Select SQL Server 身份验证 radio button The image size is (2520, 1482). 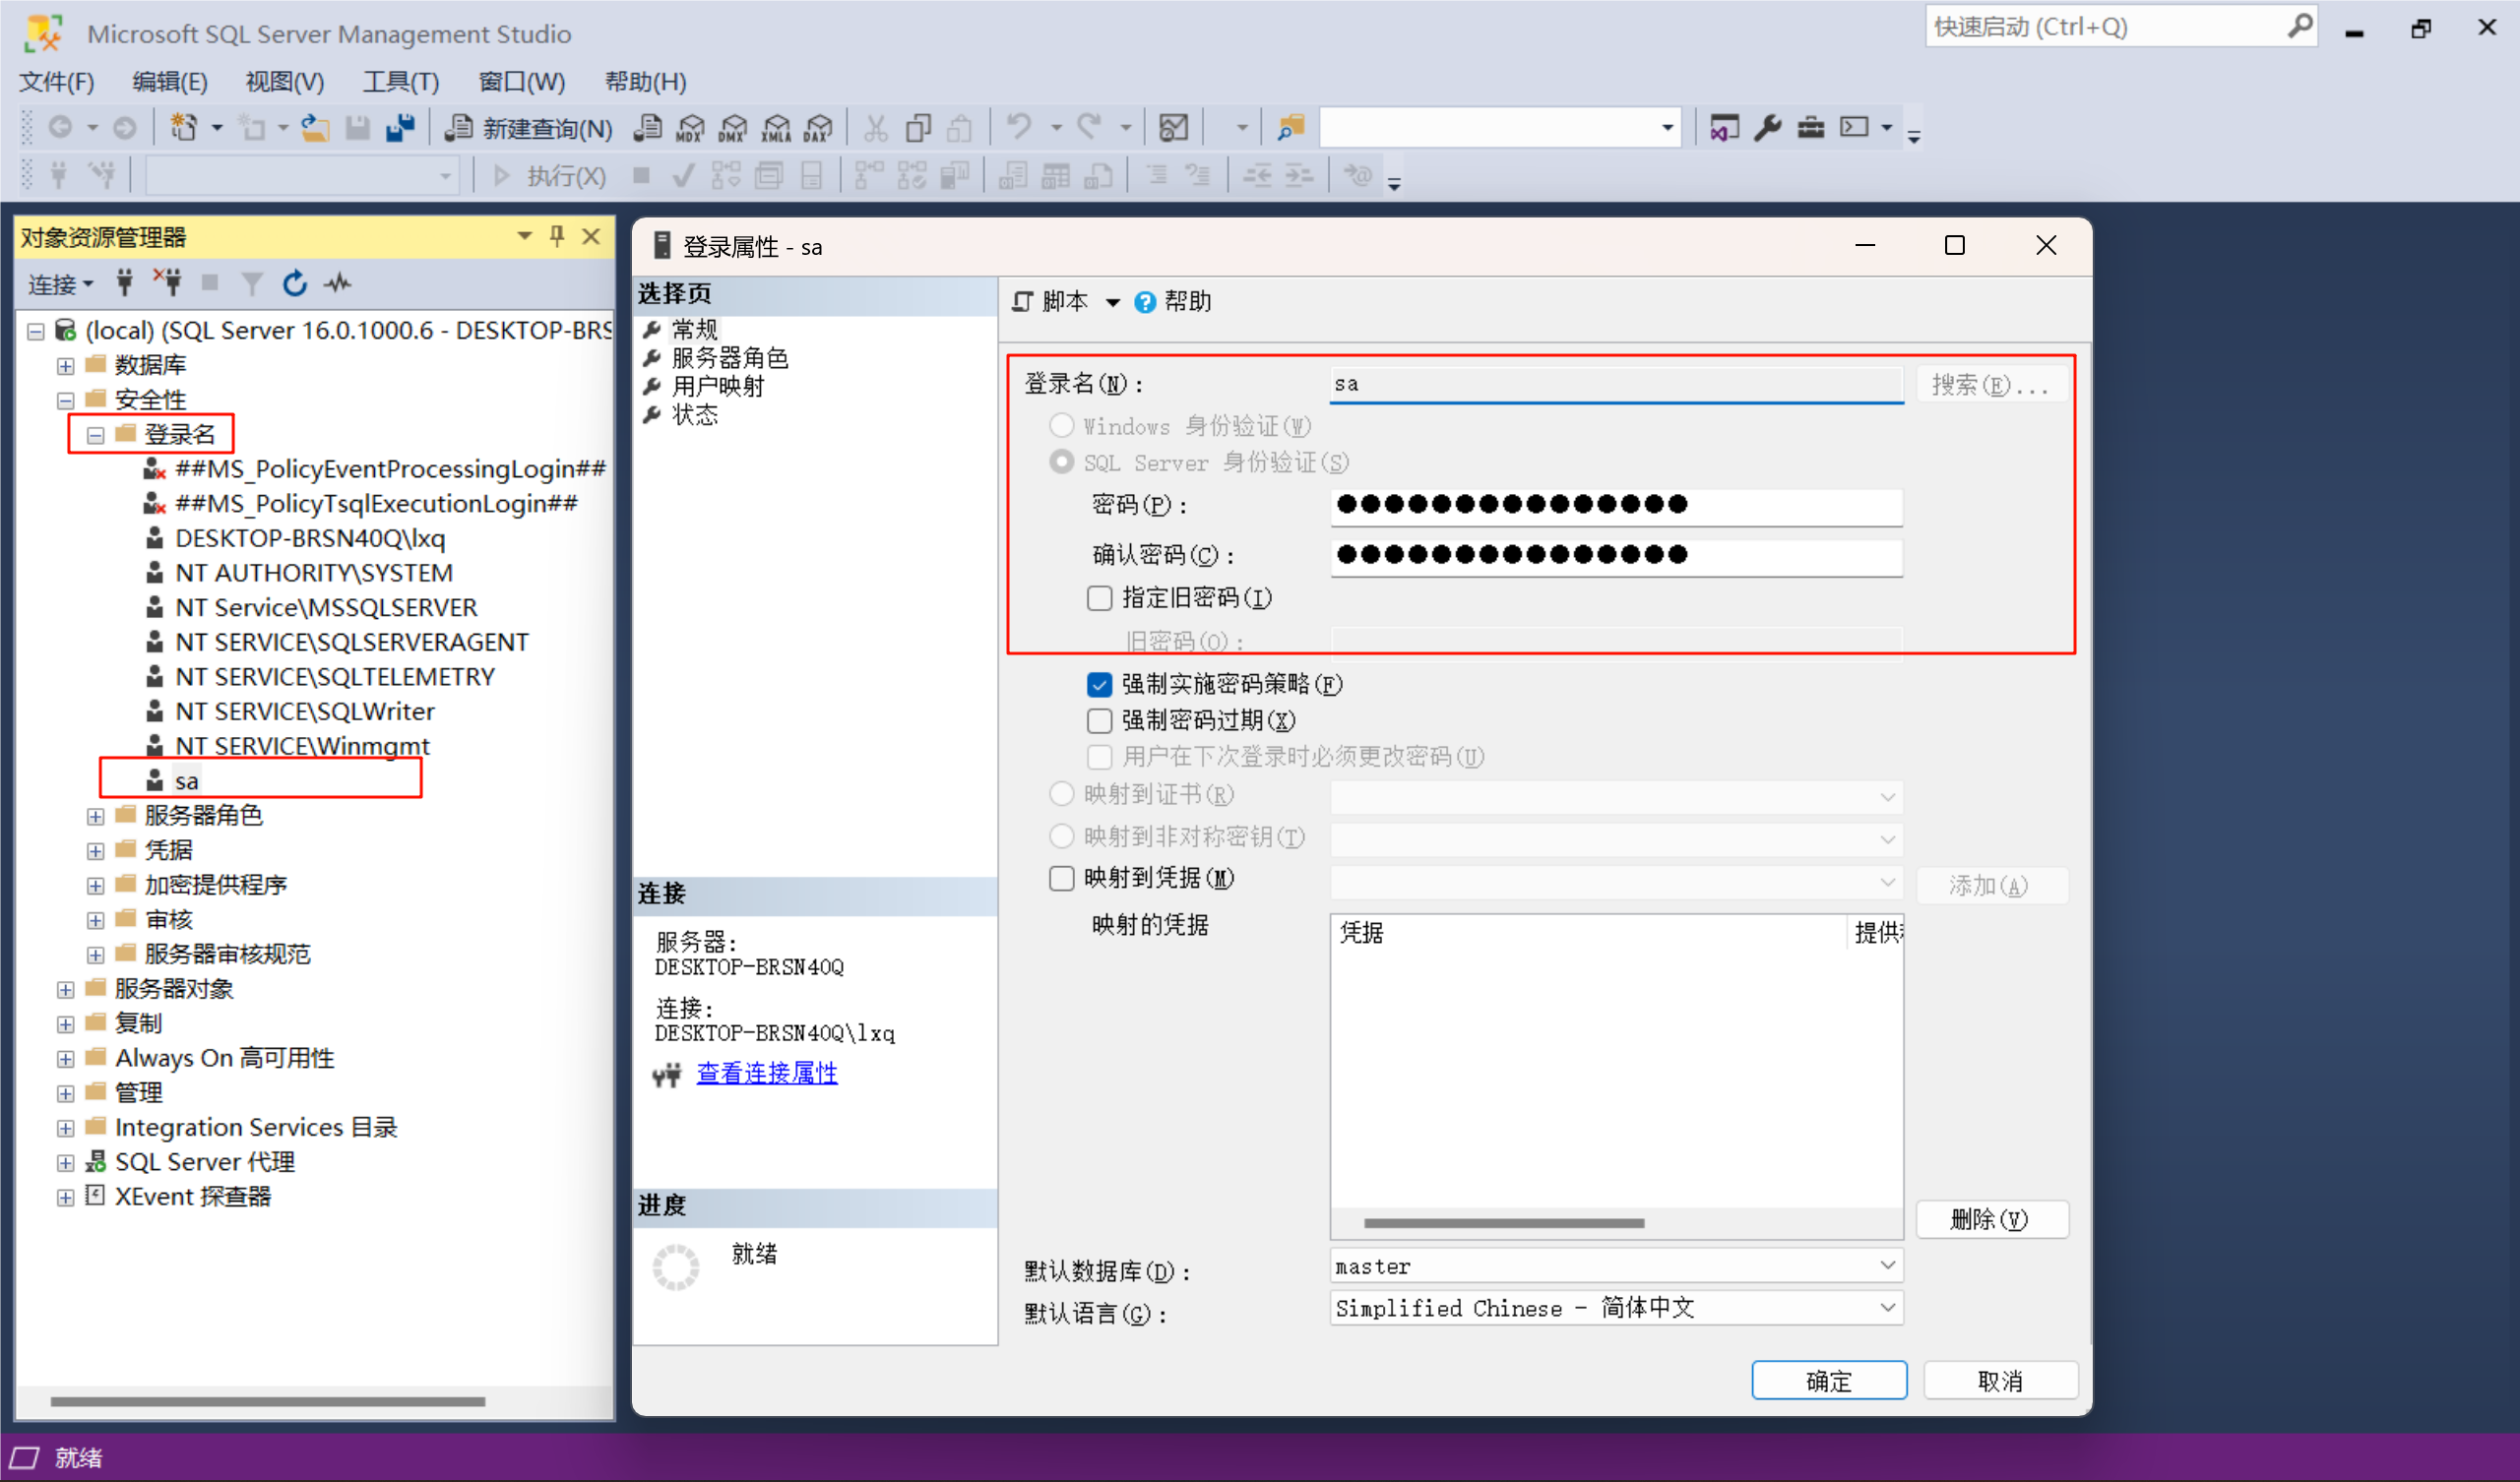[x=1061, y=463]
